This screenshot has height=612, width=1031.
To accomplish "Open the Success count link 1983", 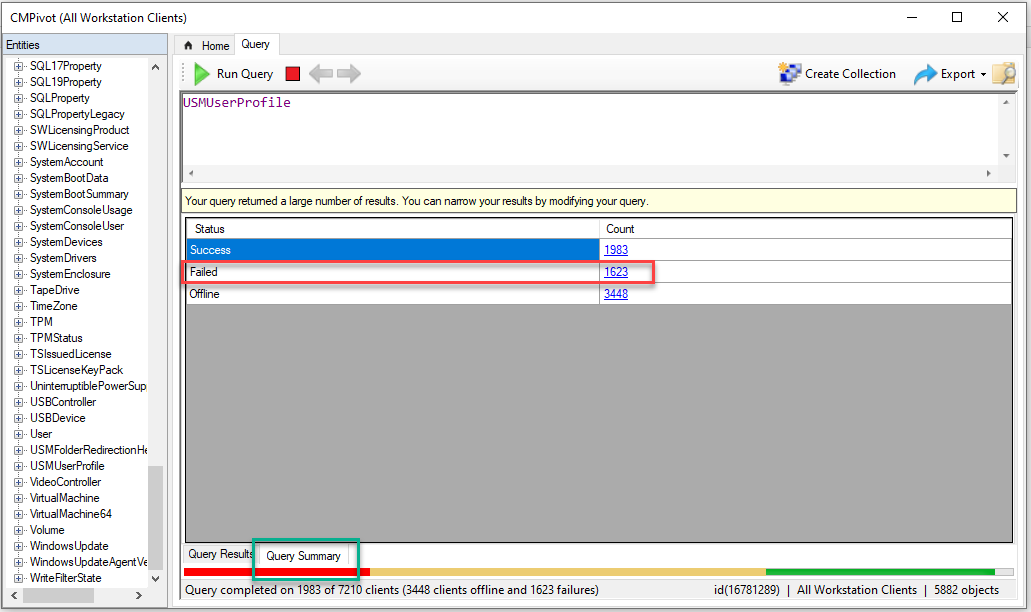I will [616, 250].
